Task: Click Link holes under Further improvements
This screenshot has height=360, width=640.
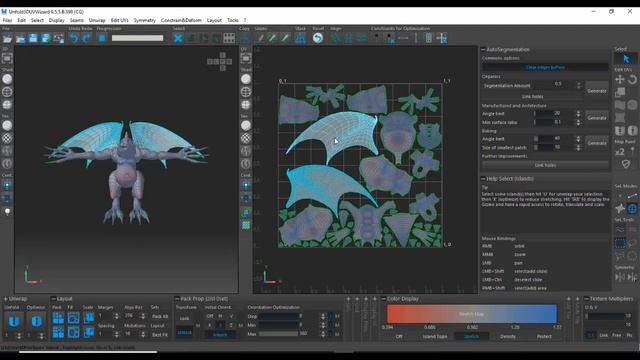Action: (x=545, y=165)
